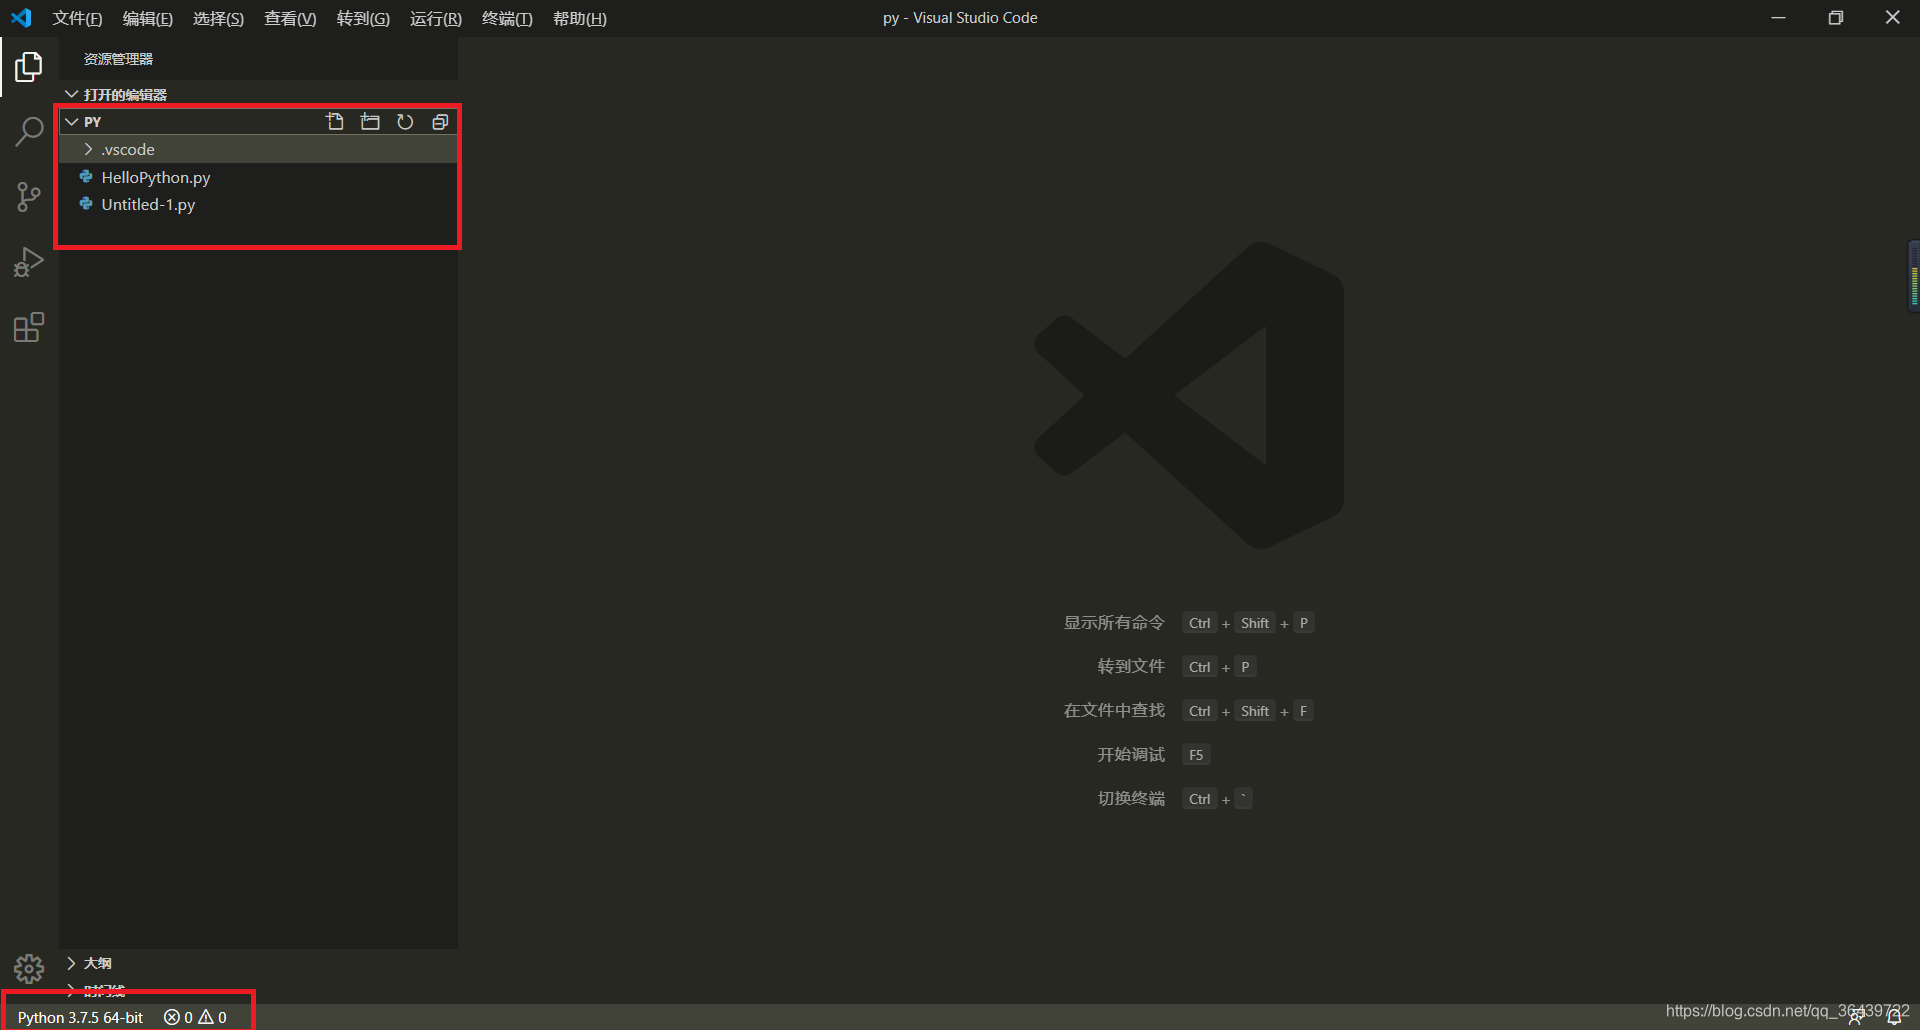Click the New File icon in PY header
The image size is (1920, 1030).
tap(335, 122)
